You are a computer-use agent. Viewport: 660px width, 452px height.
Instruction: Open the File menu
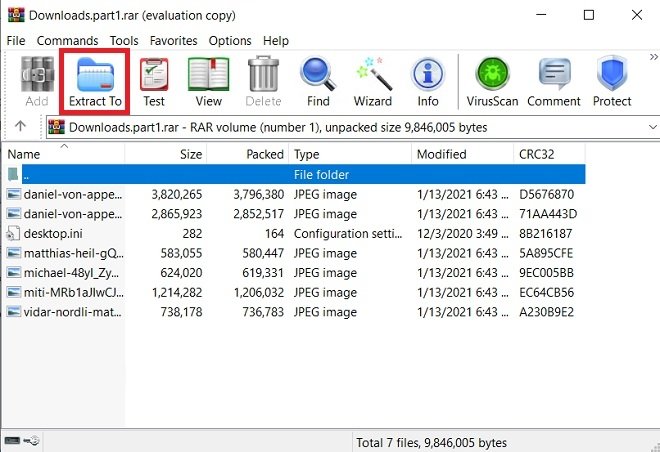click(x=16, y=41)
